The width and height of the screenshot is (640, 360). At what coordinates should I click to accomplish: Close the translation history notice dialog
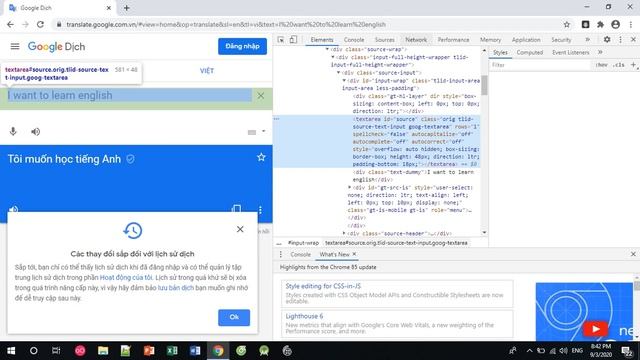240,229
